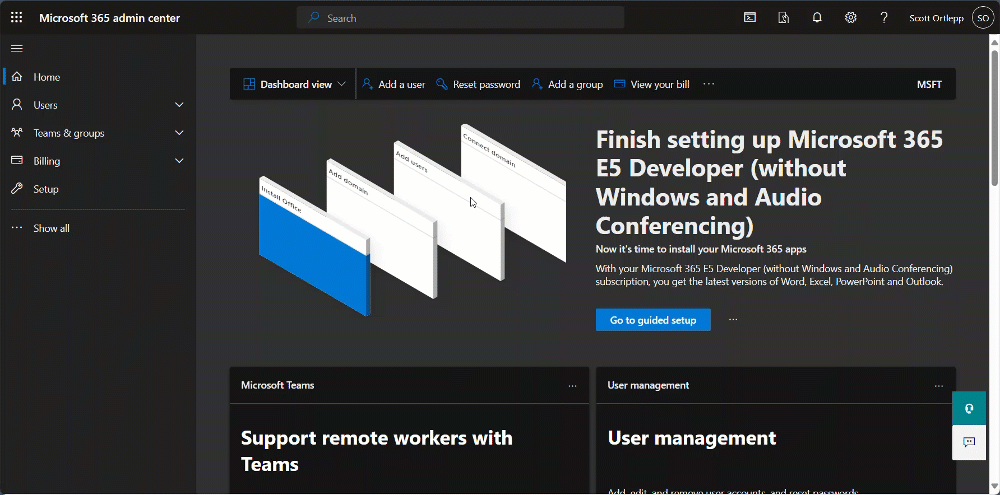Open notifications bell icon
The image size is (1000, 495).
(817, 18)
